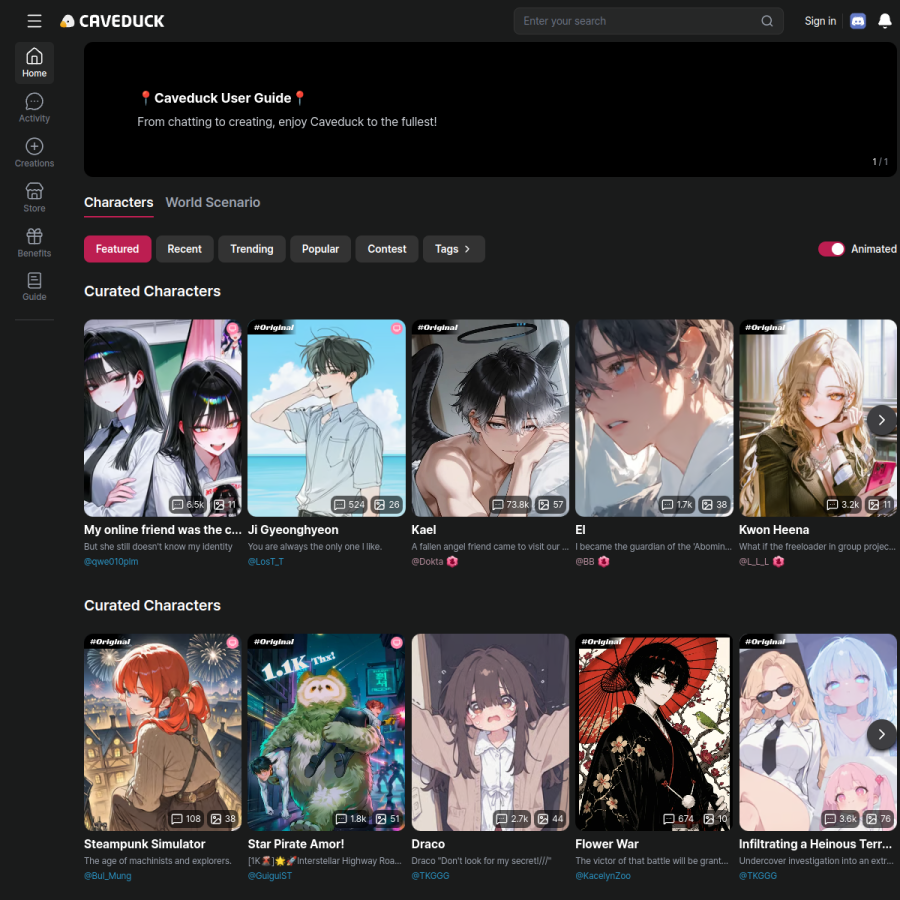Open creator profile @Bul_Mung
900x900 pixels.
(x=108, y=876)
